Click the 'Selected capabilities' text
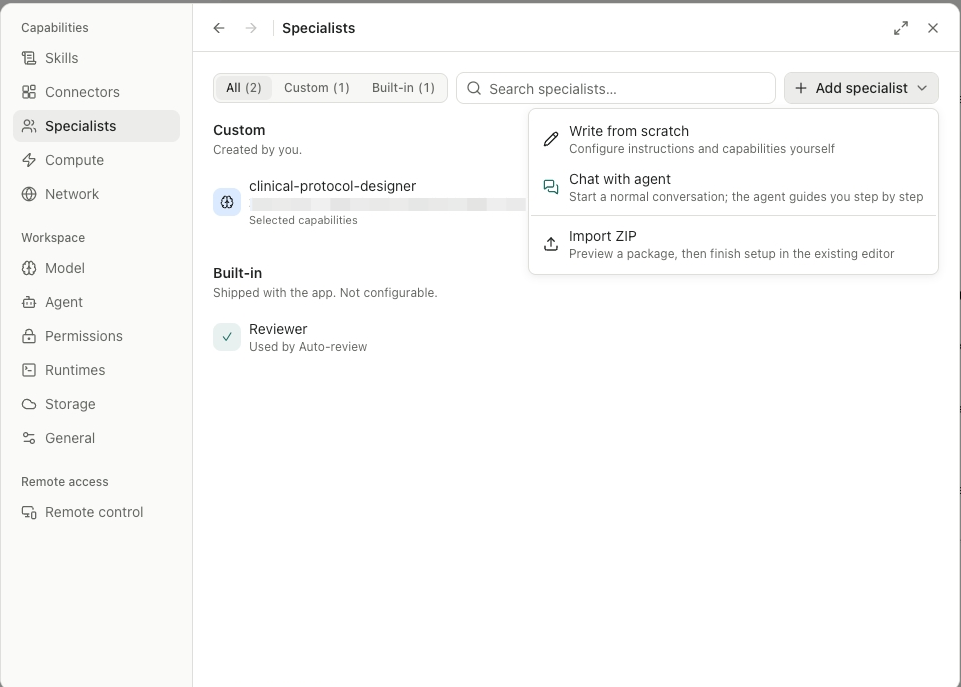This screenshot has width=961, height=687. tap(303, 220)
